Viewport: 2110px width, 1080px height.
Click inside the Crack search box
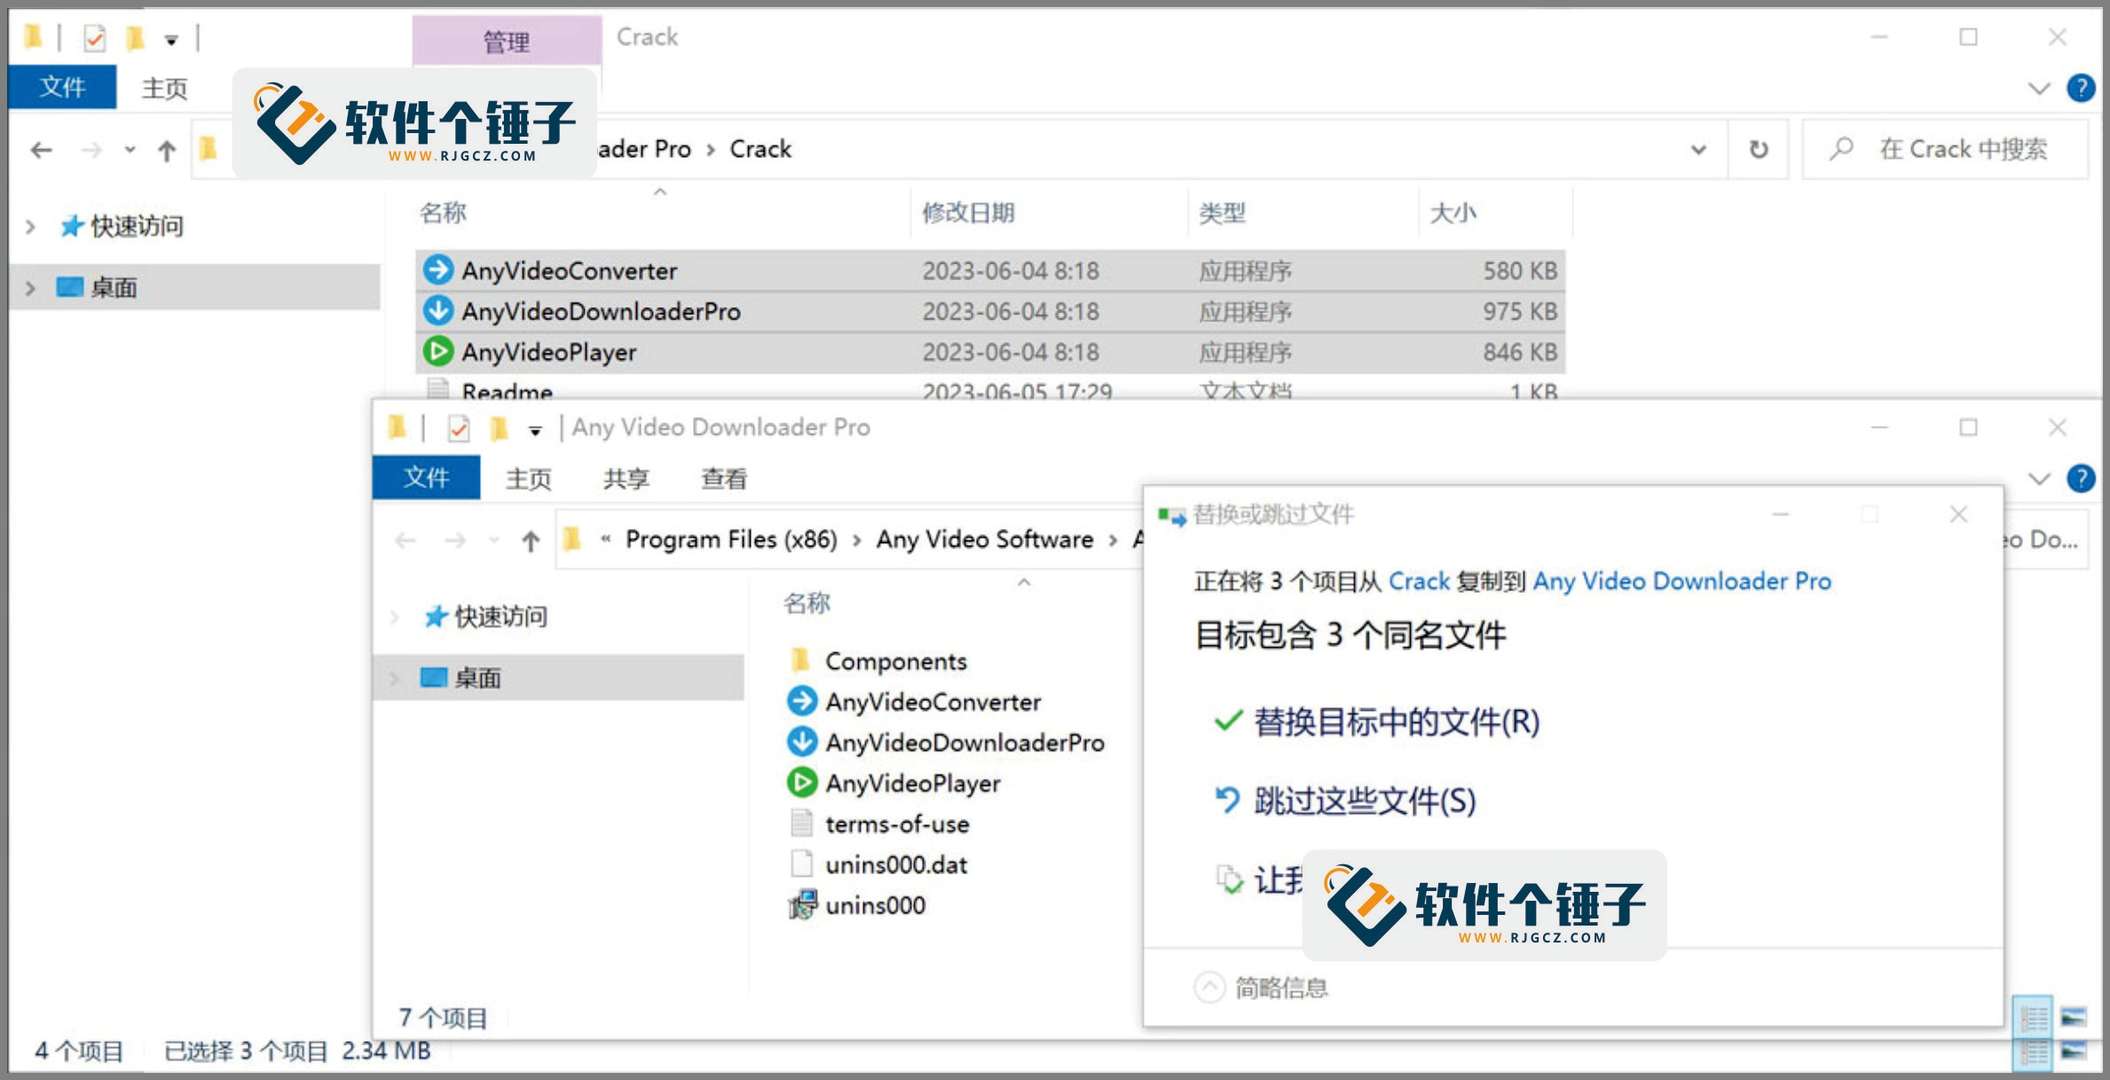coord(1960,149)
